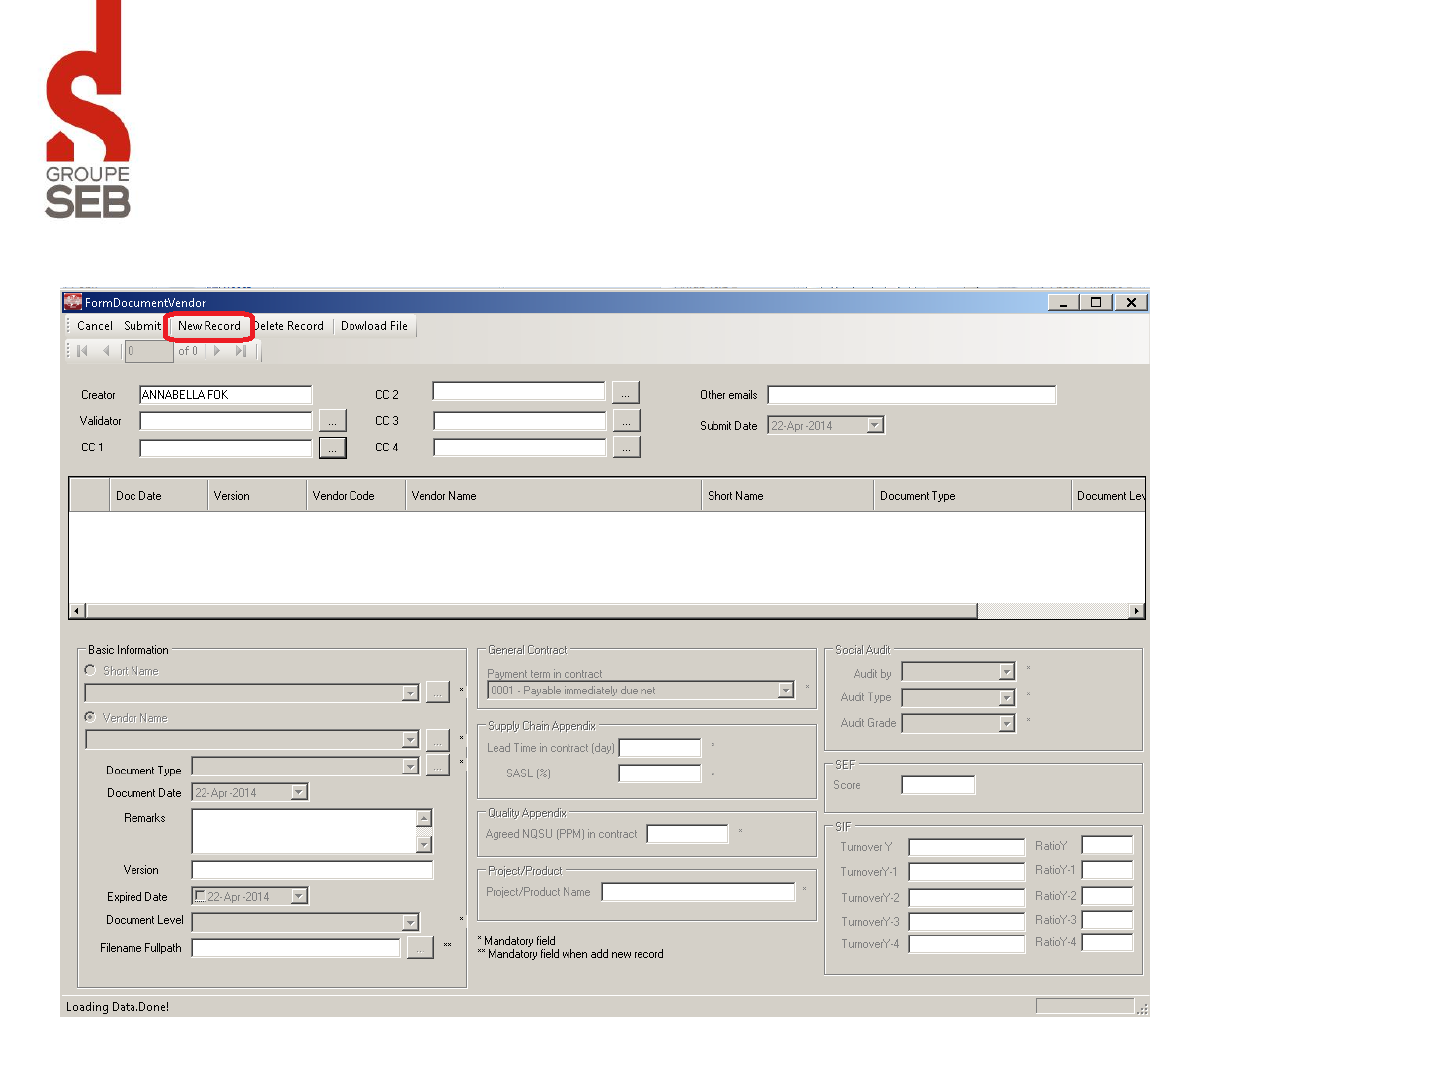Click the horizontal scrollbar thumb of grid
The height and width of the screenshot is (1080, 1440).
[x=531, y=611]
